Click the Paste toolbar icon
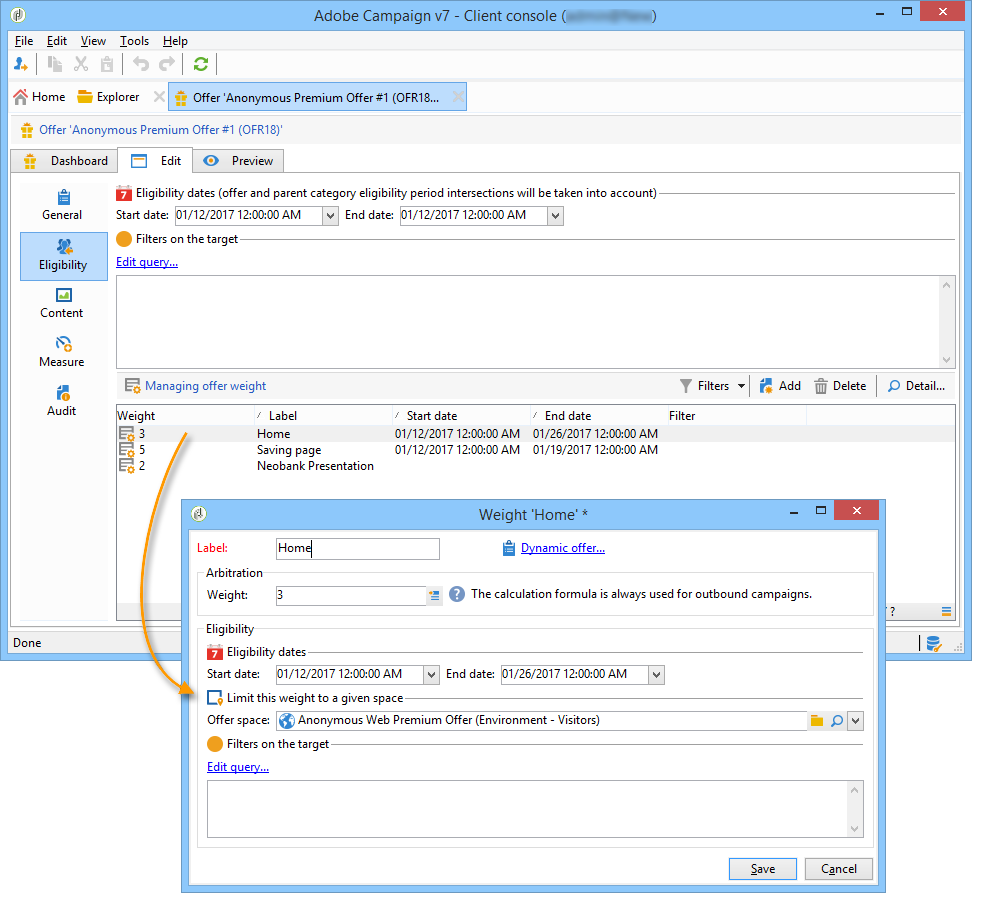 click(107, 64)
